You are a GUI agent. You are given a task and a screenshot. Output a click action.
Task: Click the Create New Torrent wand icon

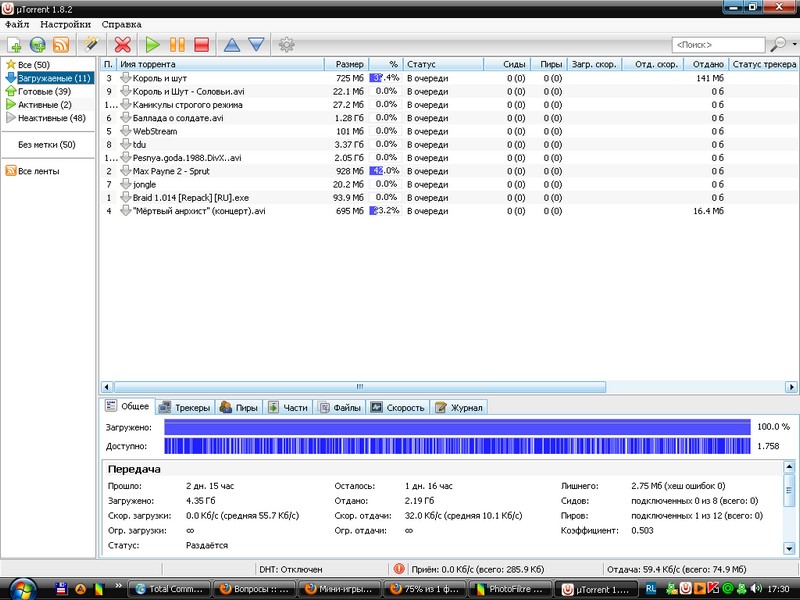point(90,45)
